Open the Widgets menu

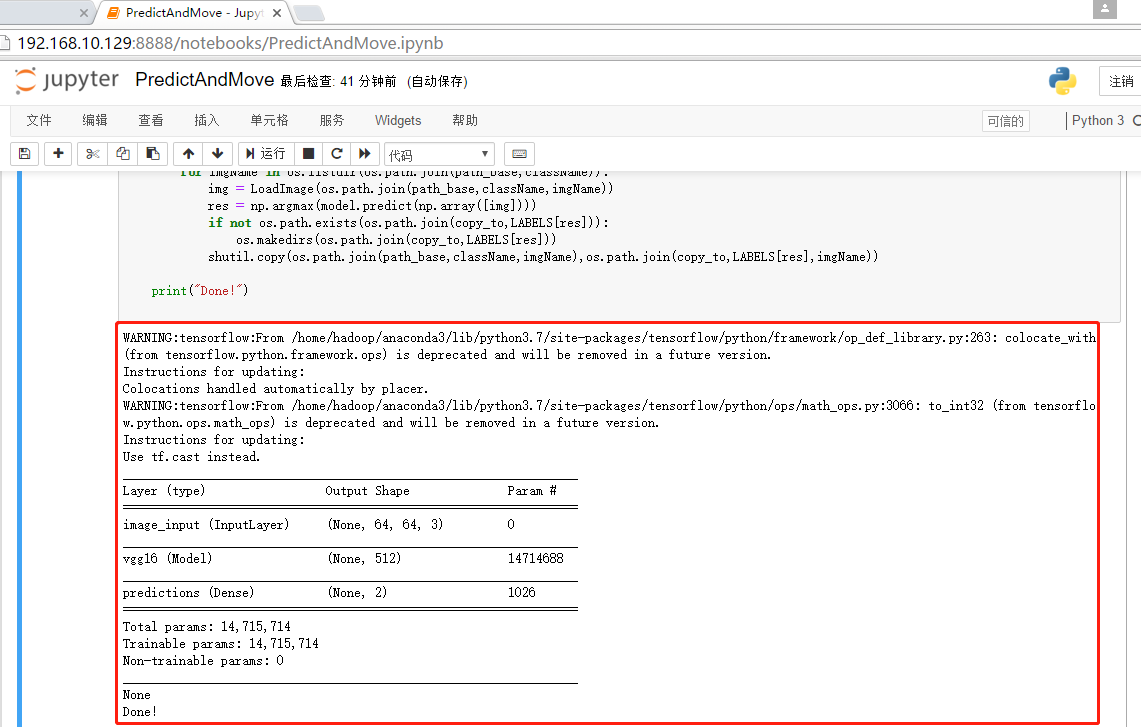tap(398, 120)
